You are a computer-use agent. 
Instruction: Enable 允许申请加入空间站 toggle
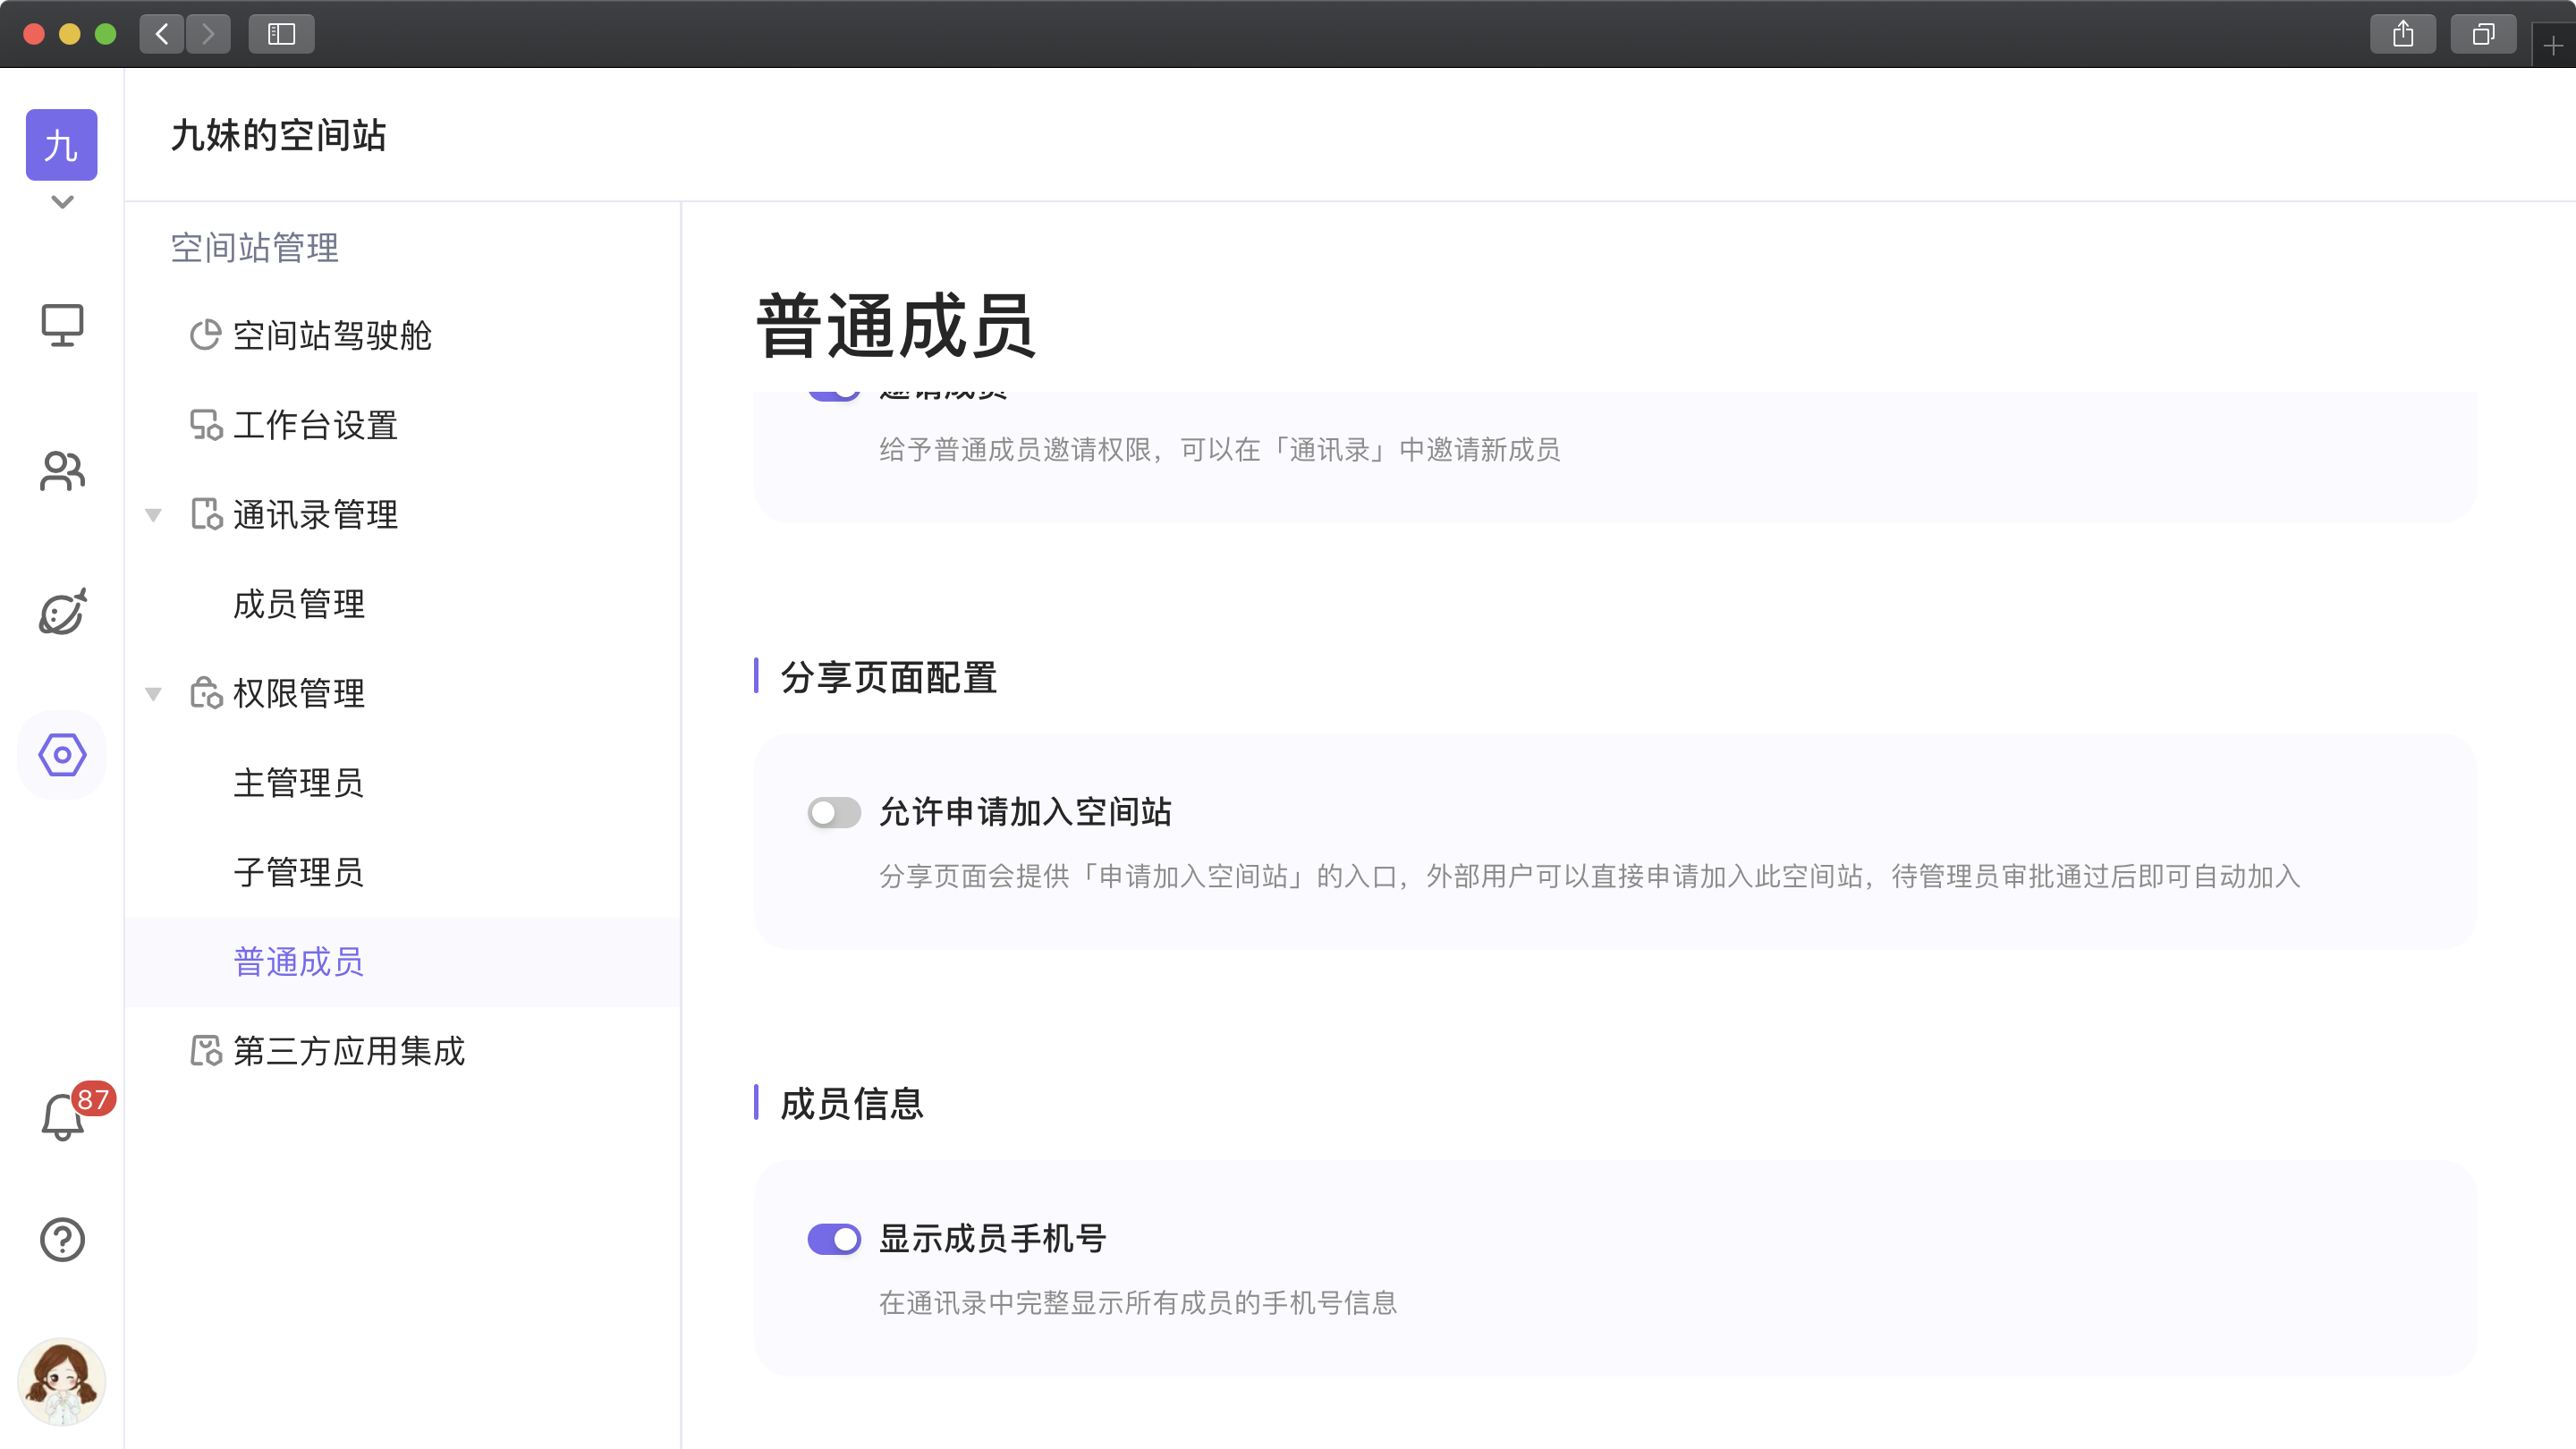(834, 813)
